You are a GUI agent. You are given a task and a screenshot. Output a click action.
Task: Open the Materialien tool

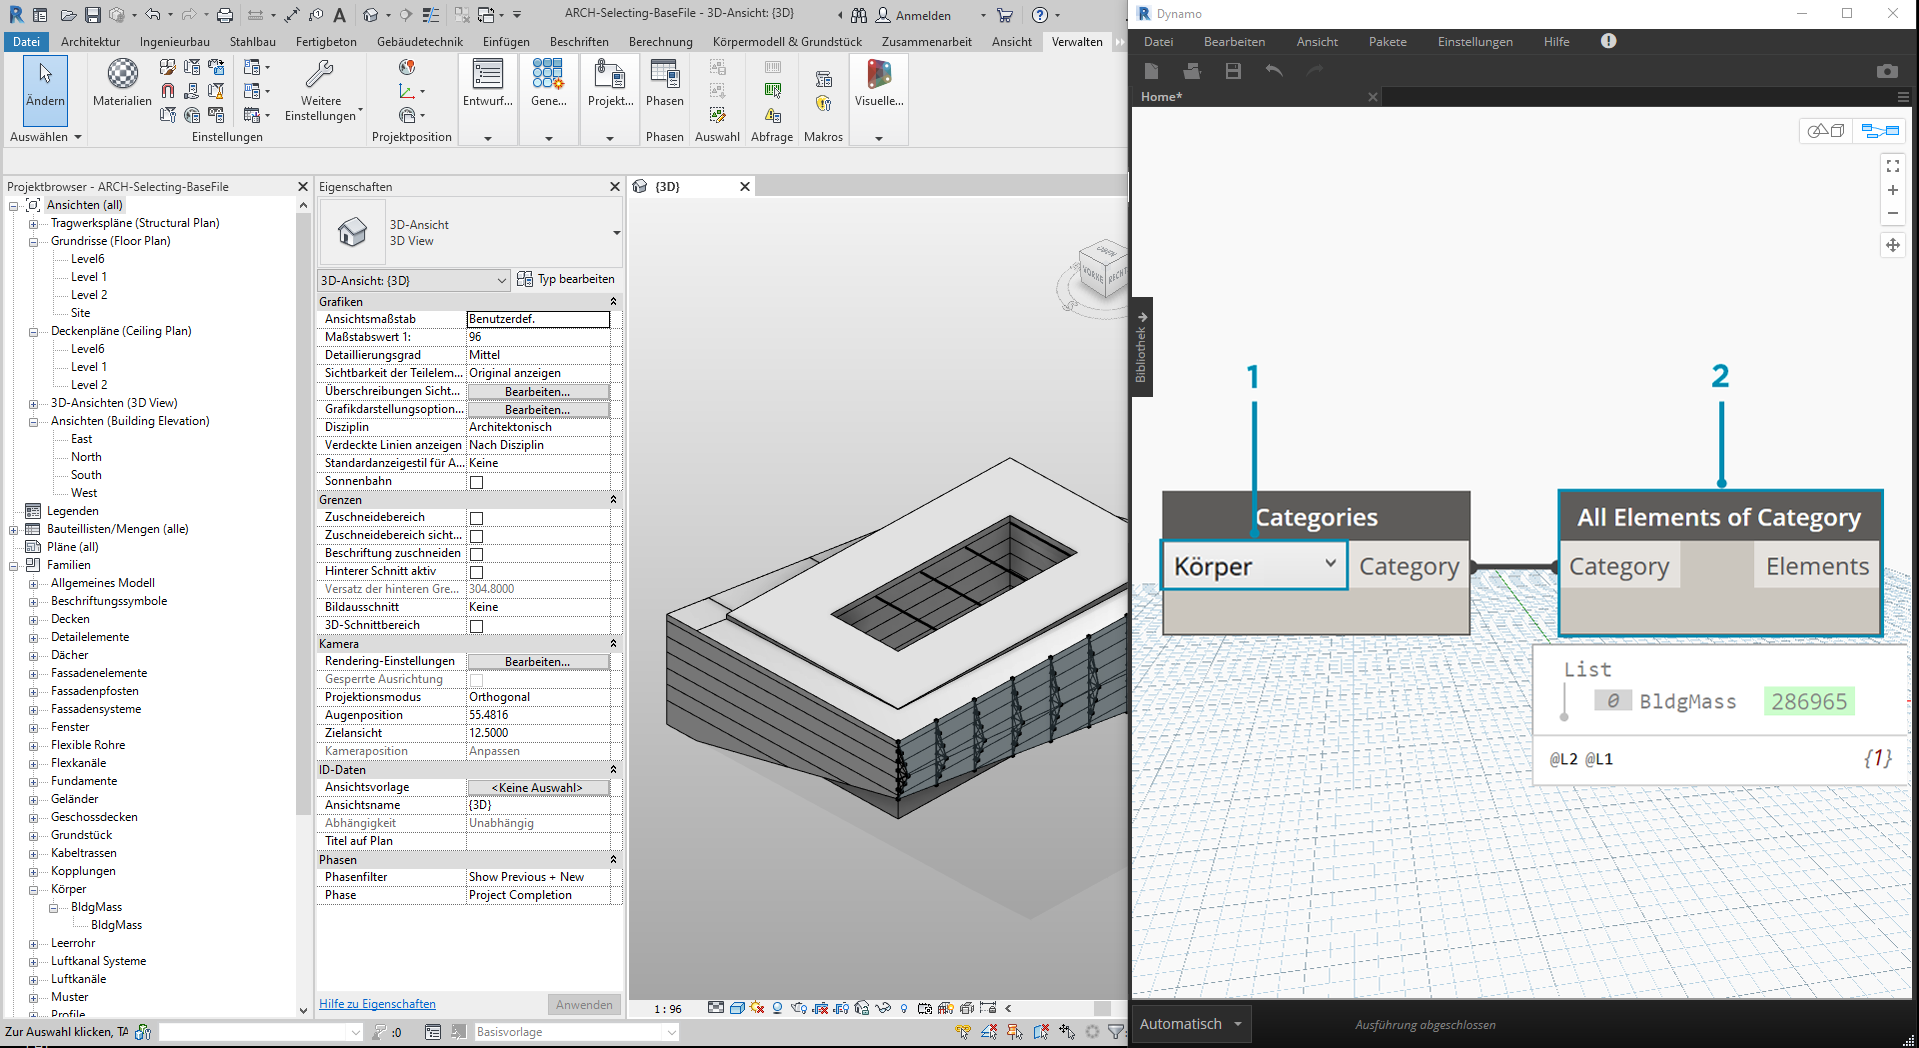tap(122, 82)
